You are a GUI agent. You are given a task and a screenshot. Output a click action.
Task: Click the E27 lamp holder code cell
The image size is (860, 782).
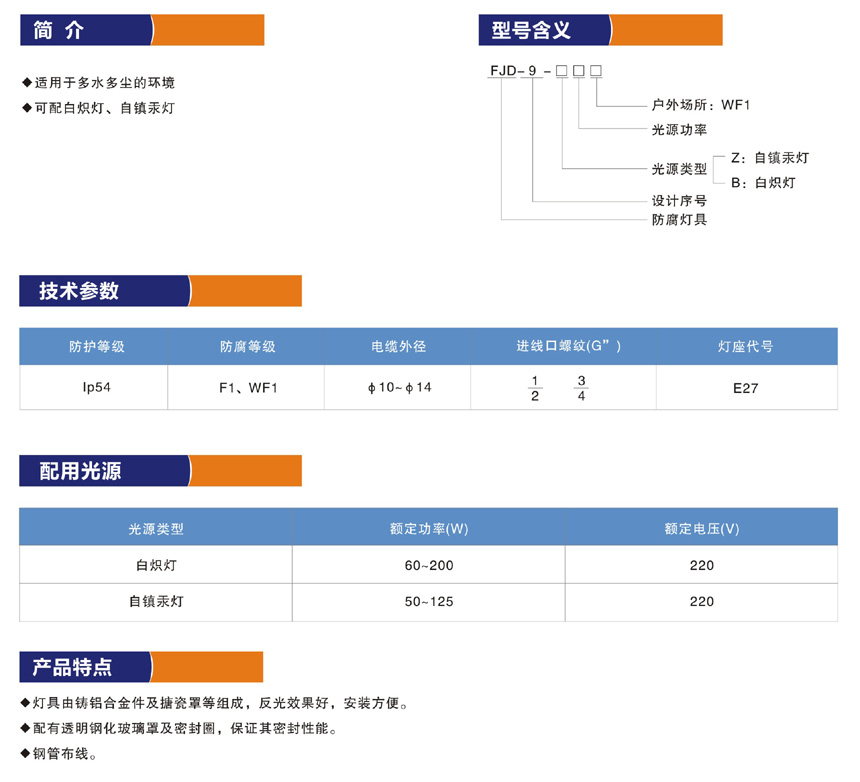[745, 388]
